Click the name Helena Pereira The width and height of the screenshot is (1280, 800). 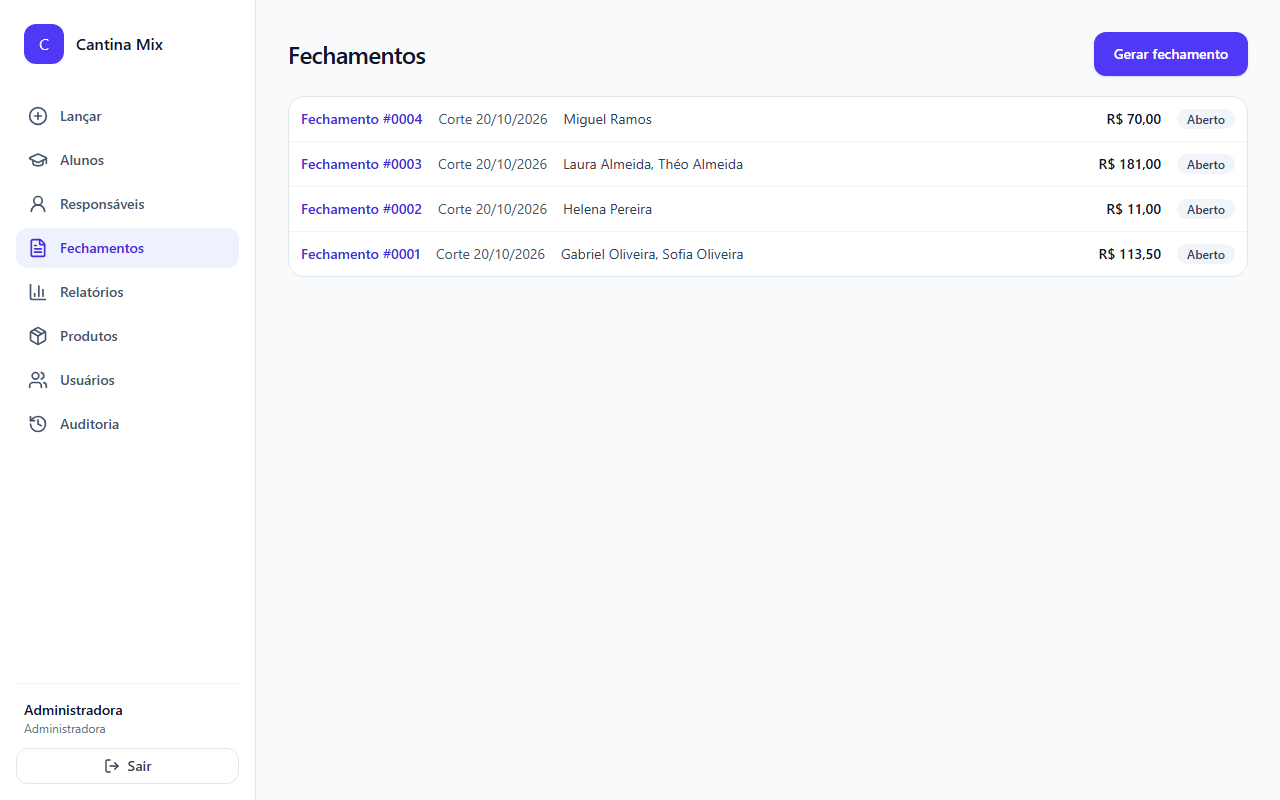[x=608, y=209]
